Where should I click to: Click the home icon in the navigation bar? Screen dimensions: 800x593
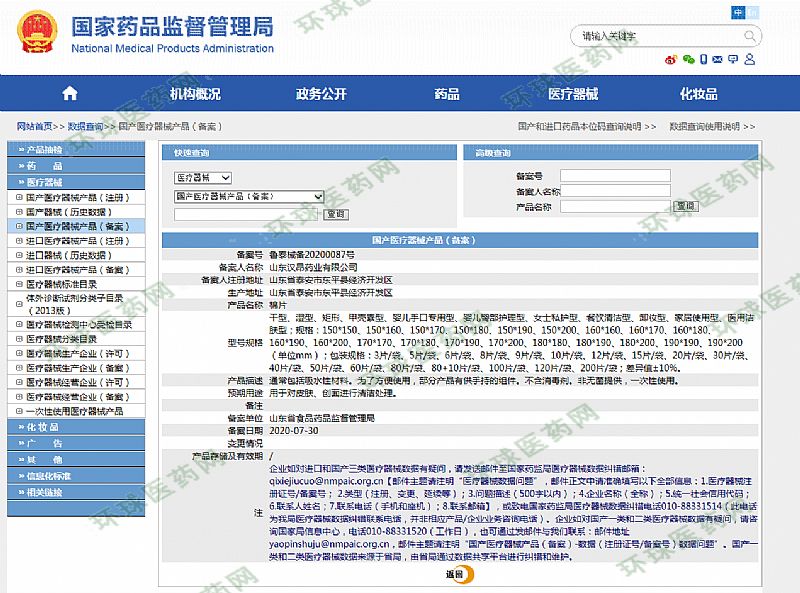point(69,94)
